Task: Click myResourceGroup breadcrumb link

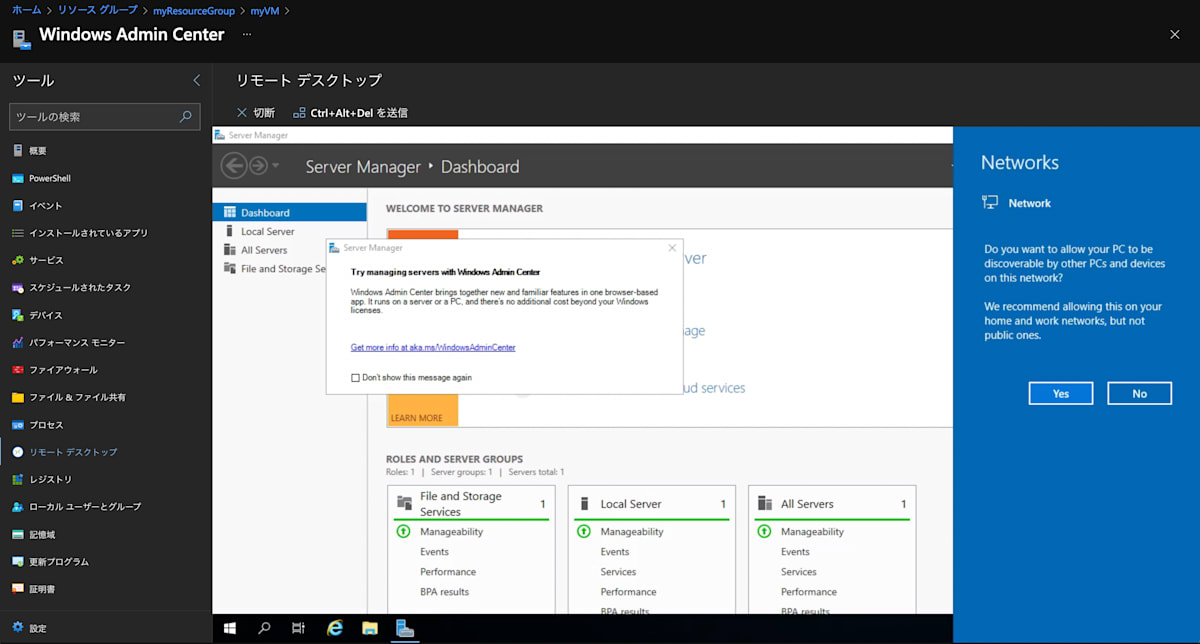Action: coord(194,10)
